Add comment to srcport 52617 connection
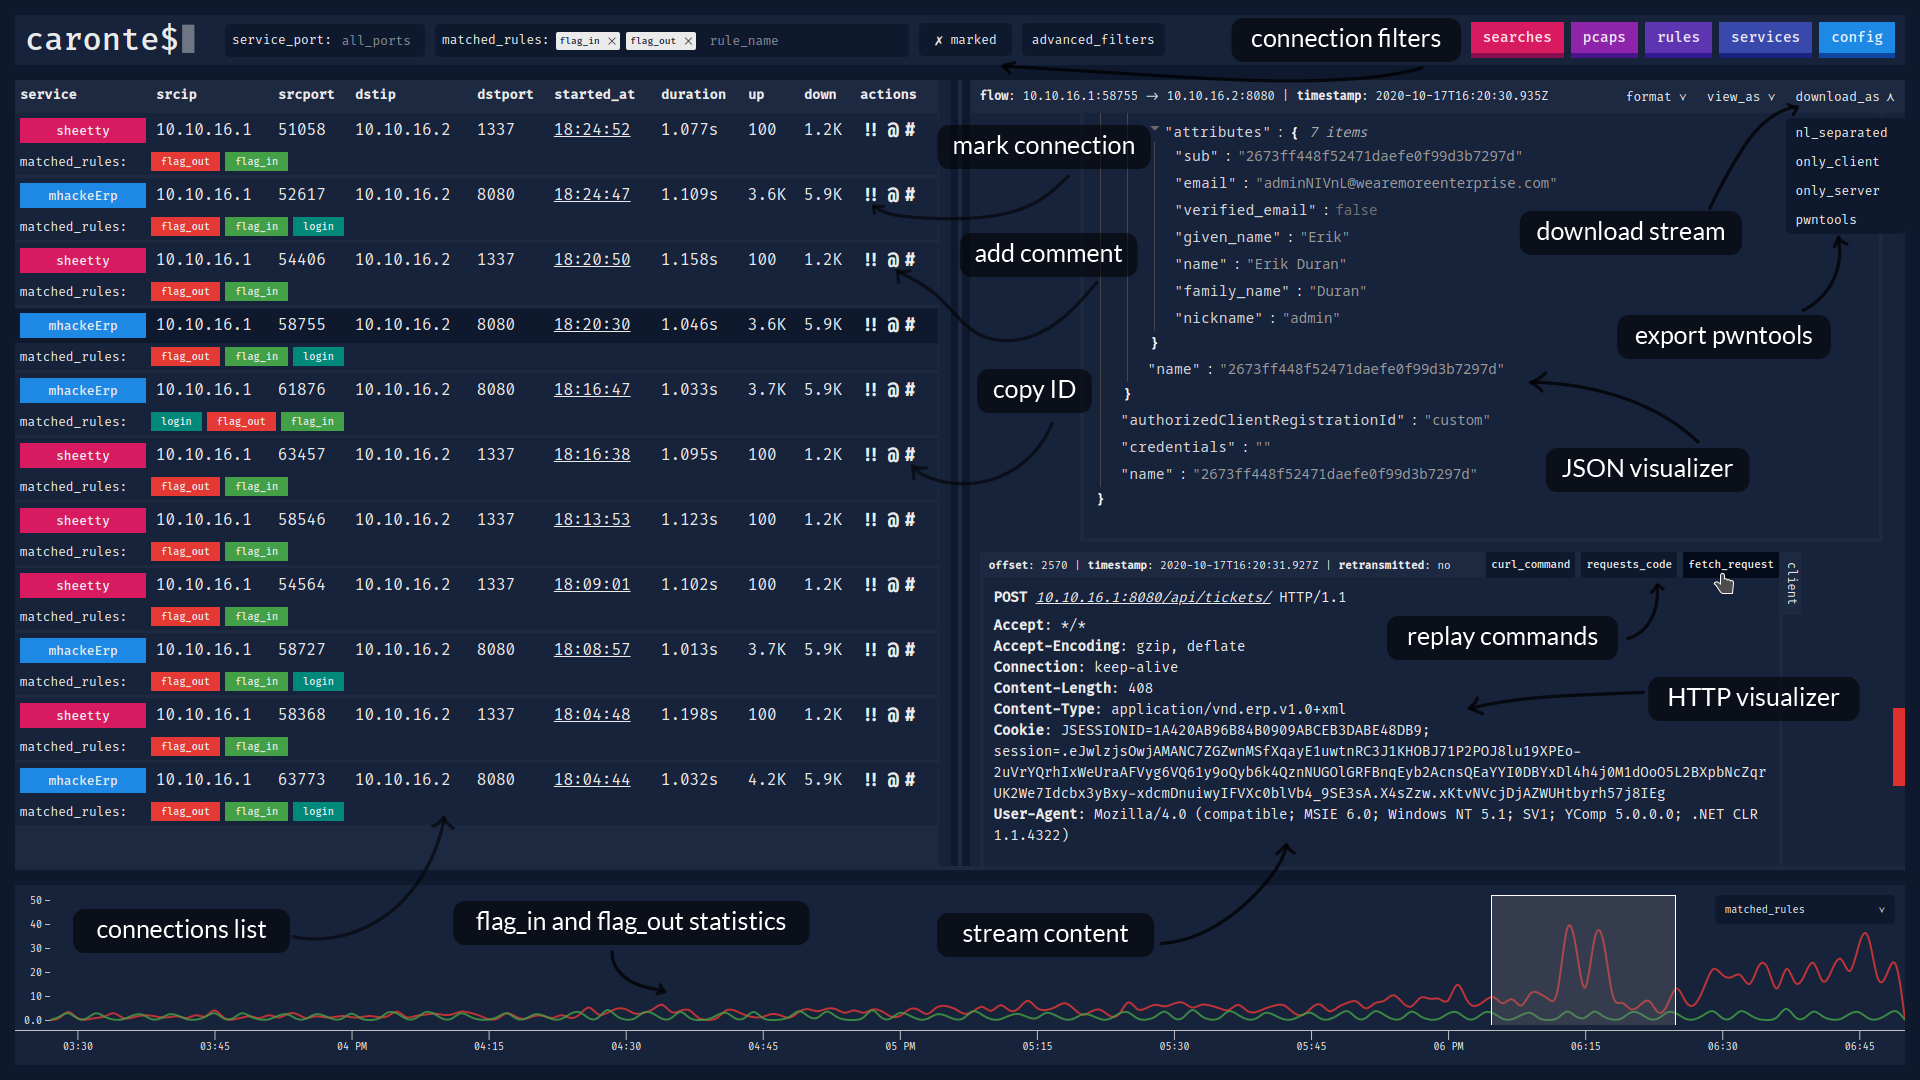The width and height of the screenshot is (1920, 1080). click(892, 195)
